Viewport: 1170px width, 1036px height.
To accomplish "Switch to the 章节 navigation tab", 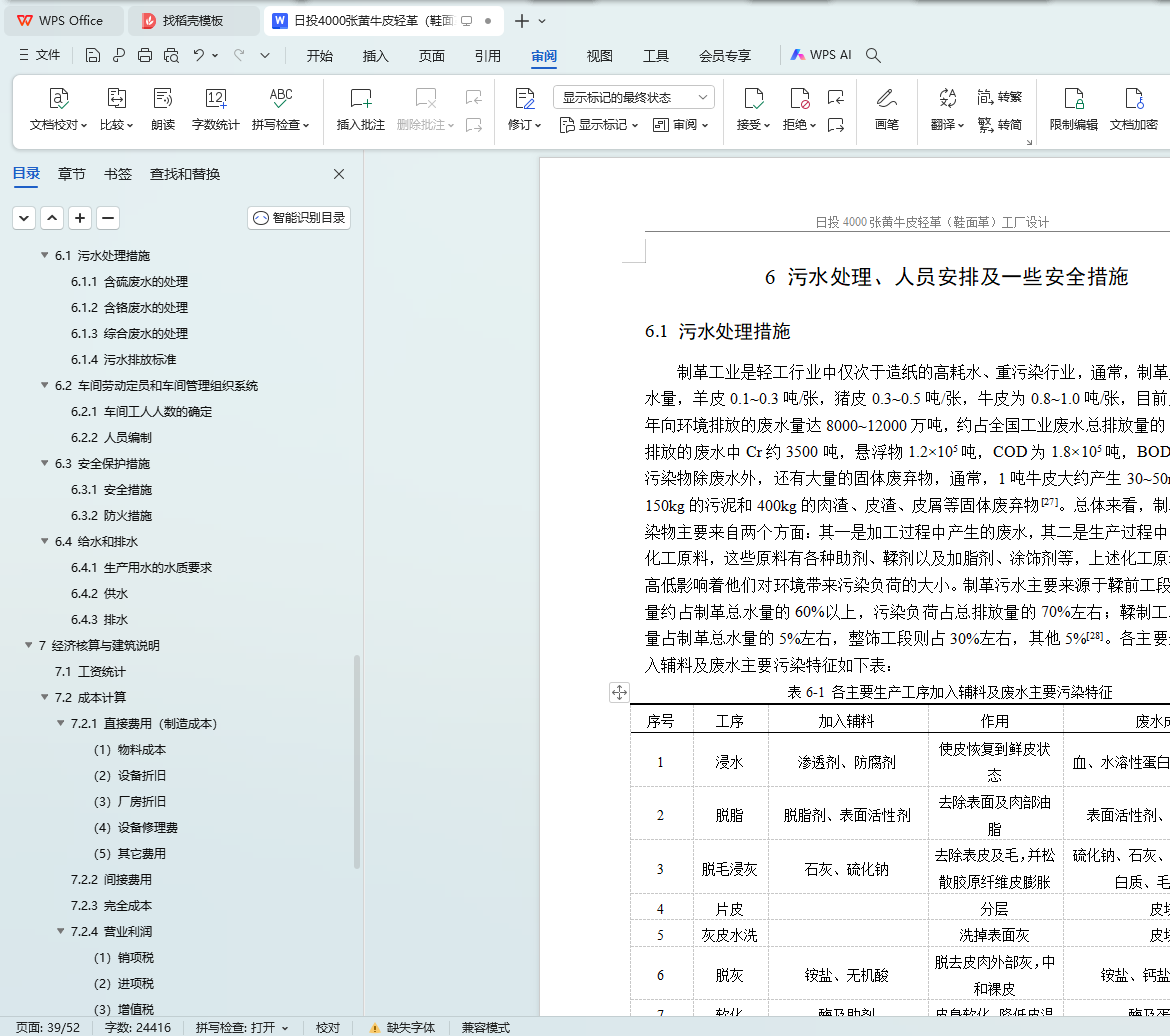I will [x=72, y=174].
